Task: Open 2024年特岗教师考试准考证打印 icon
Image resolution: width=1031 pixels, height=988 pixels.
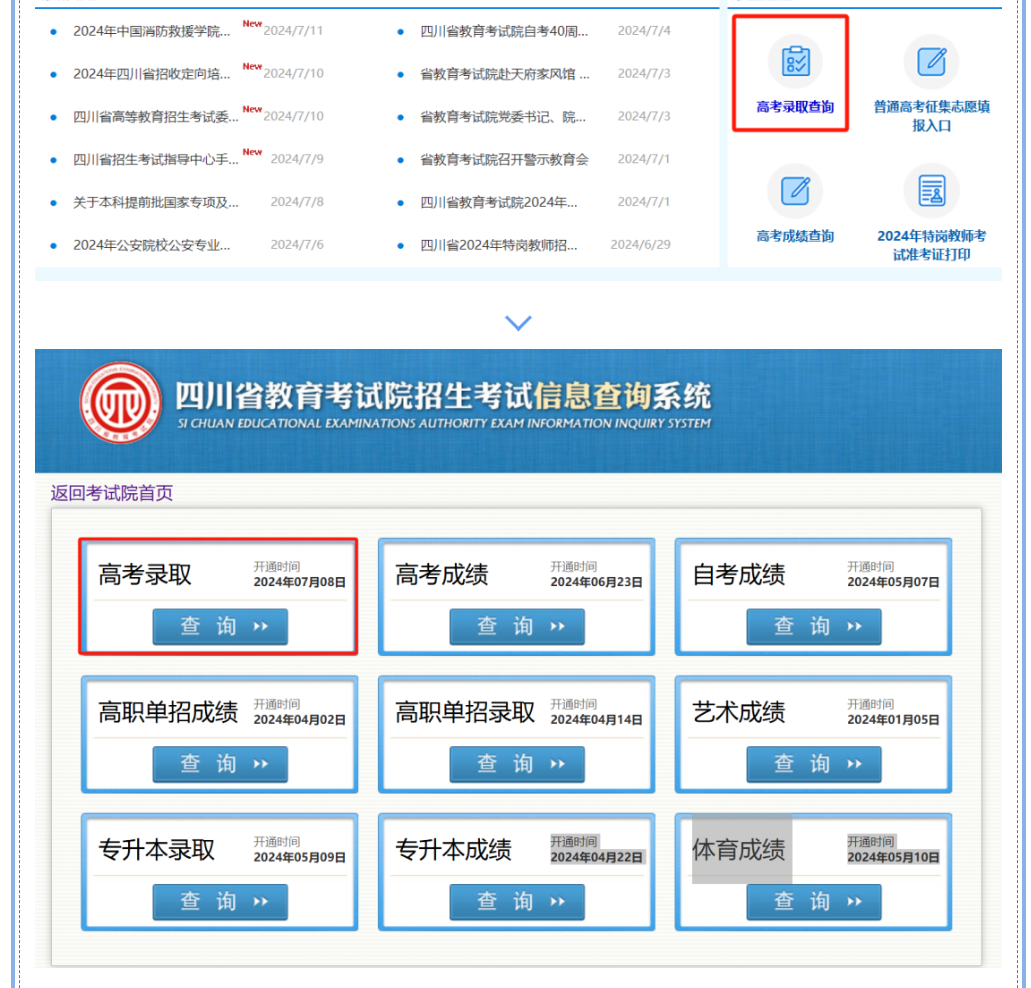Action: [x=931, y=191]
